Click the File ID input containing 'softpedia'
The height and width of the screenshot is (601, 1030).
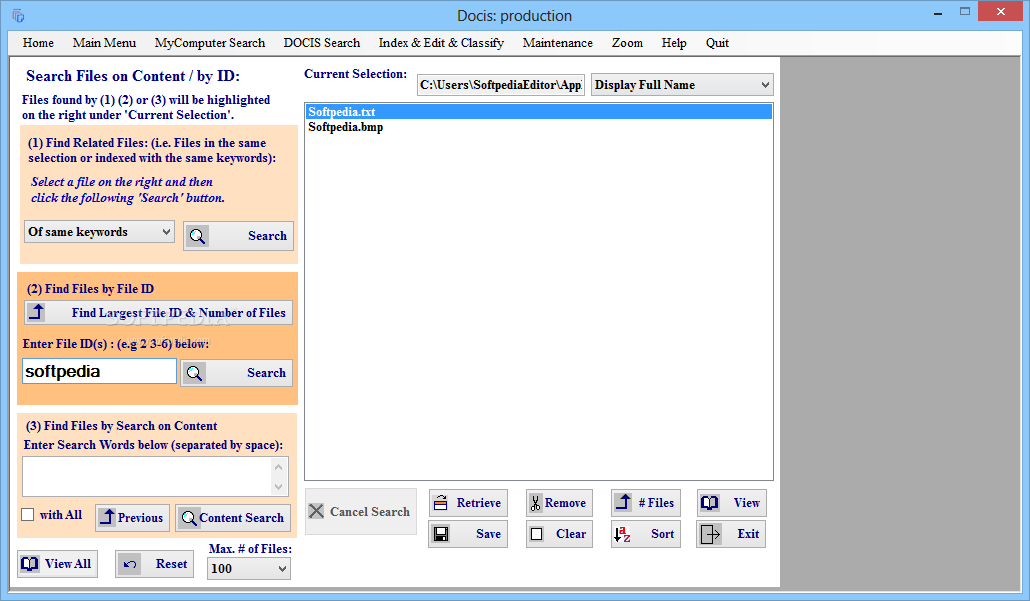coord(99,371)
